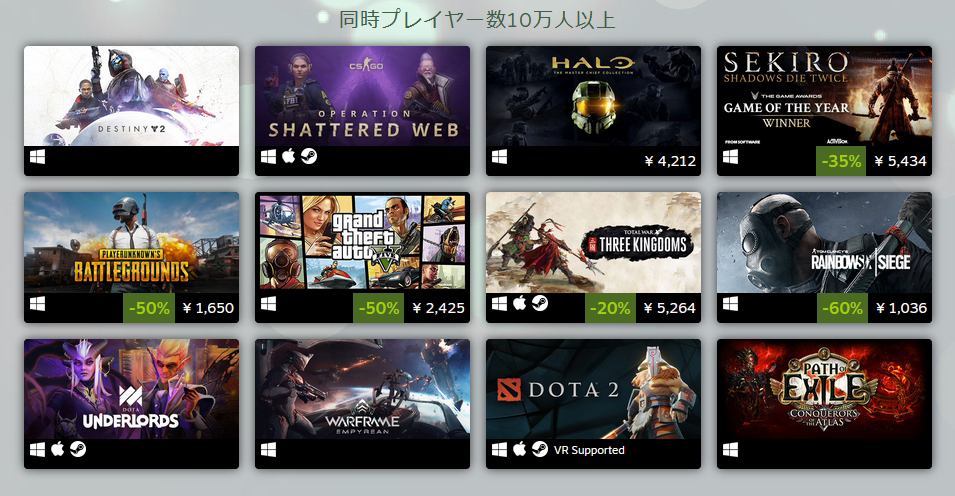Open the Halo Master Chief Collection banner
Viewport: 955px width, 496px height.
(593, 96)
